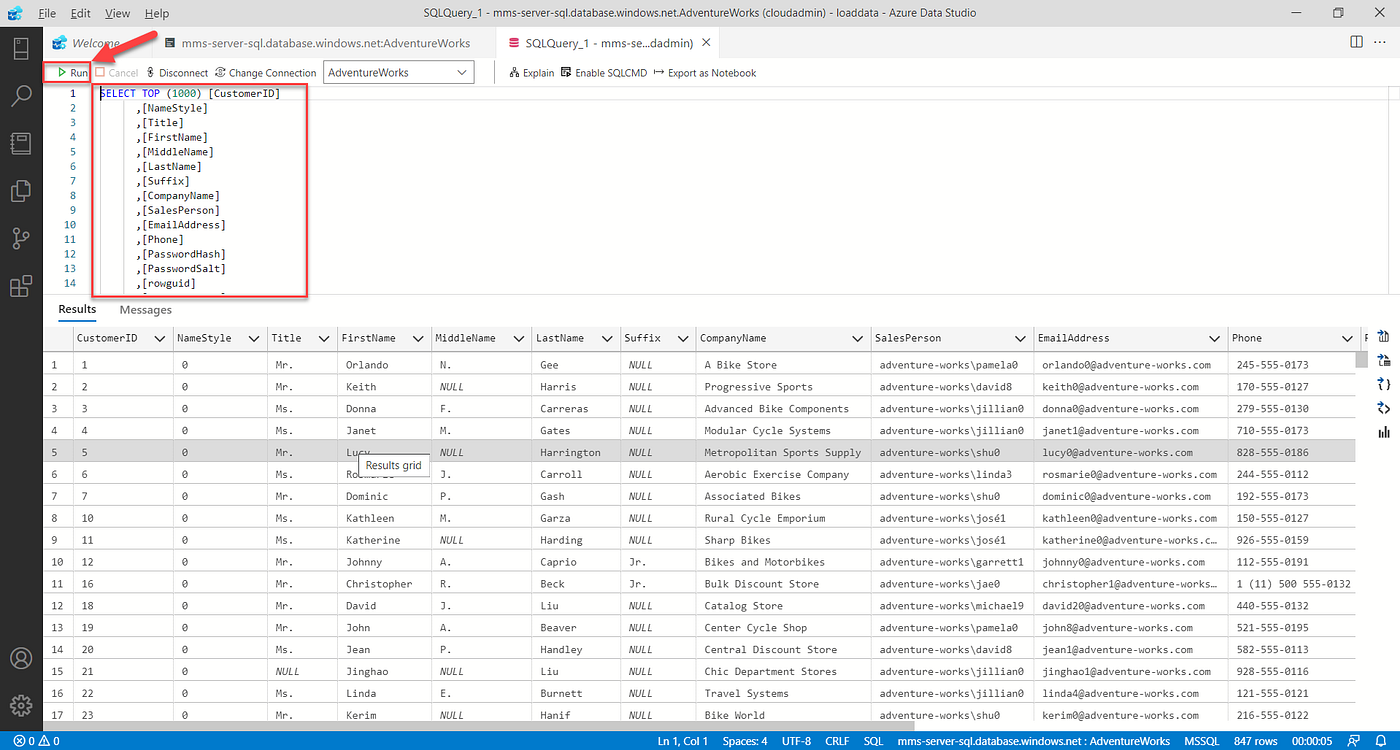Save results as XML
1400x750 pixels.
tap(1383, 408)
